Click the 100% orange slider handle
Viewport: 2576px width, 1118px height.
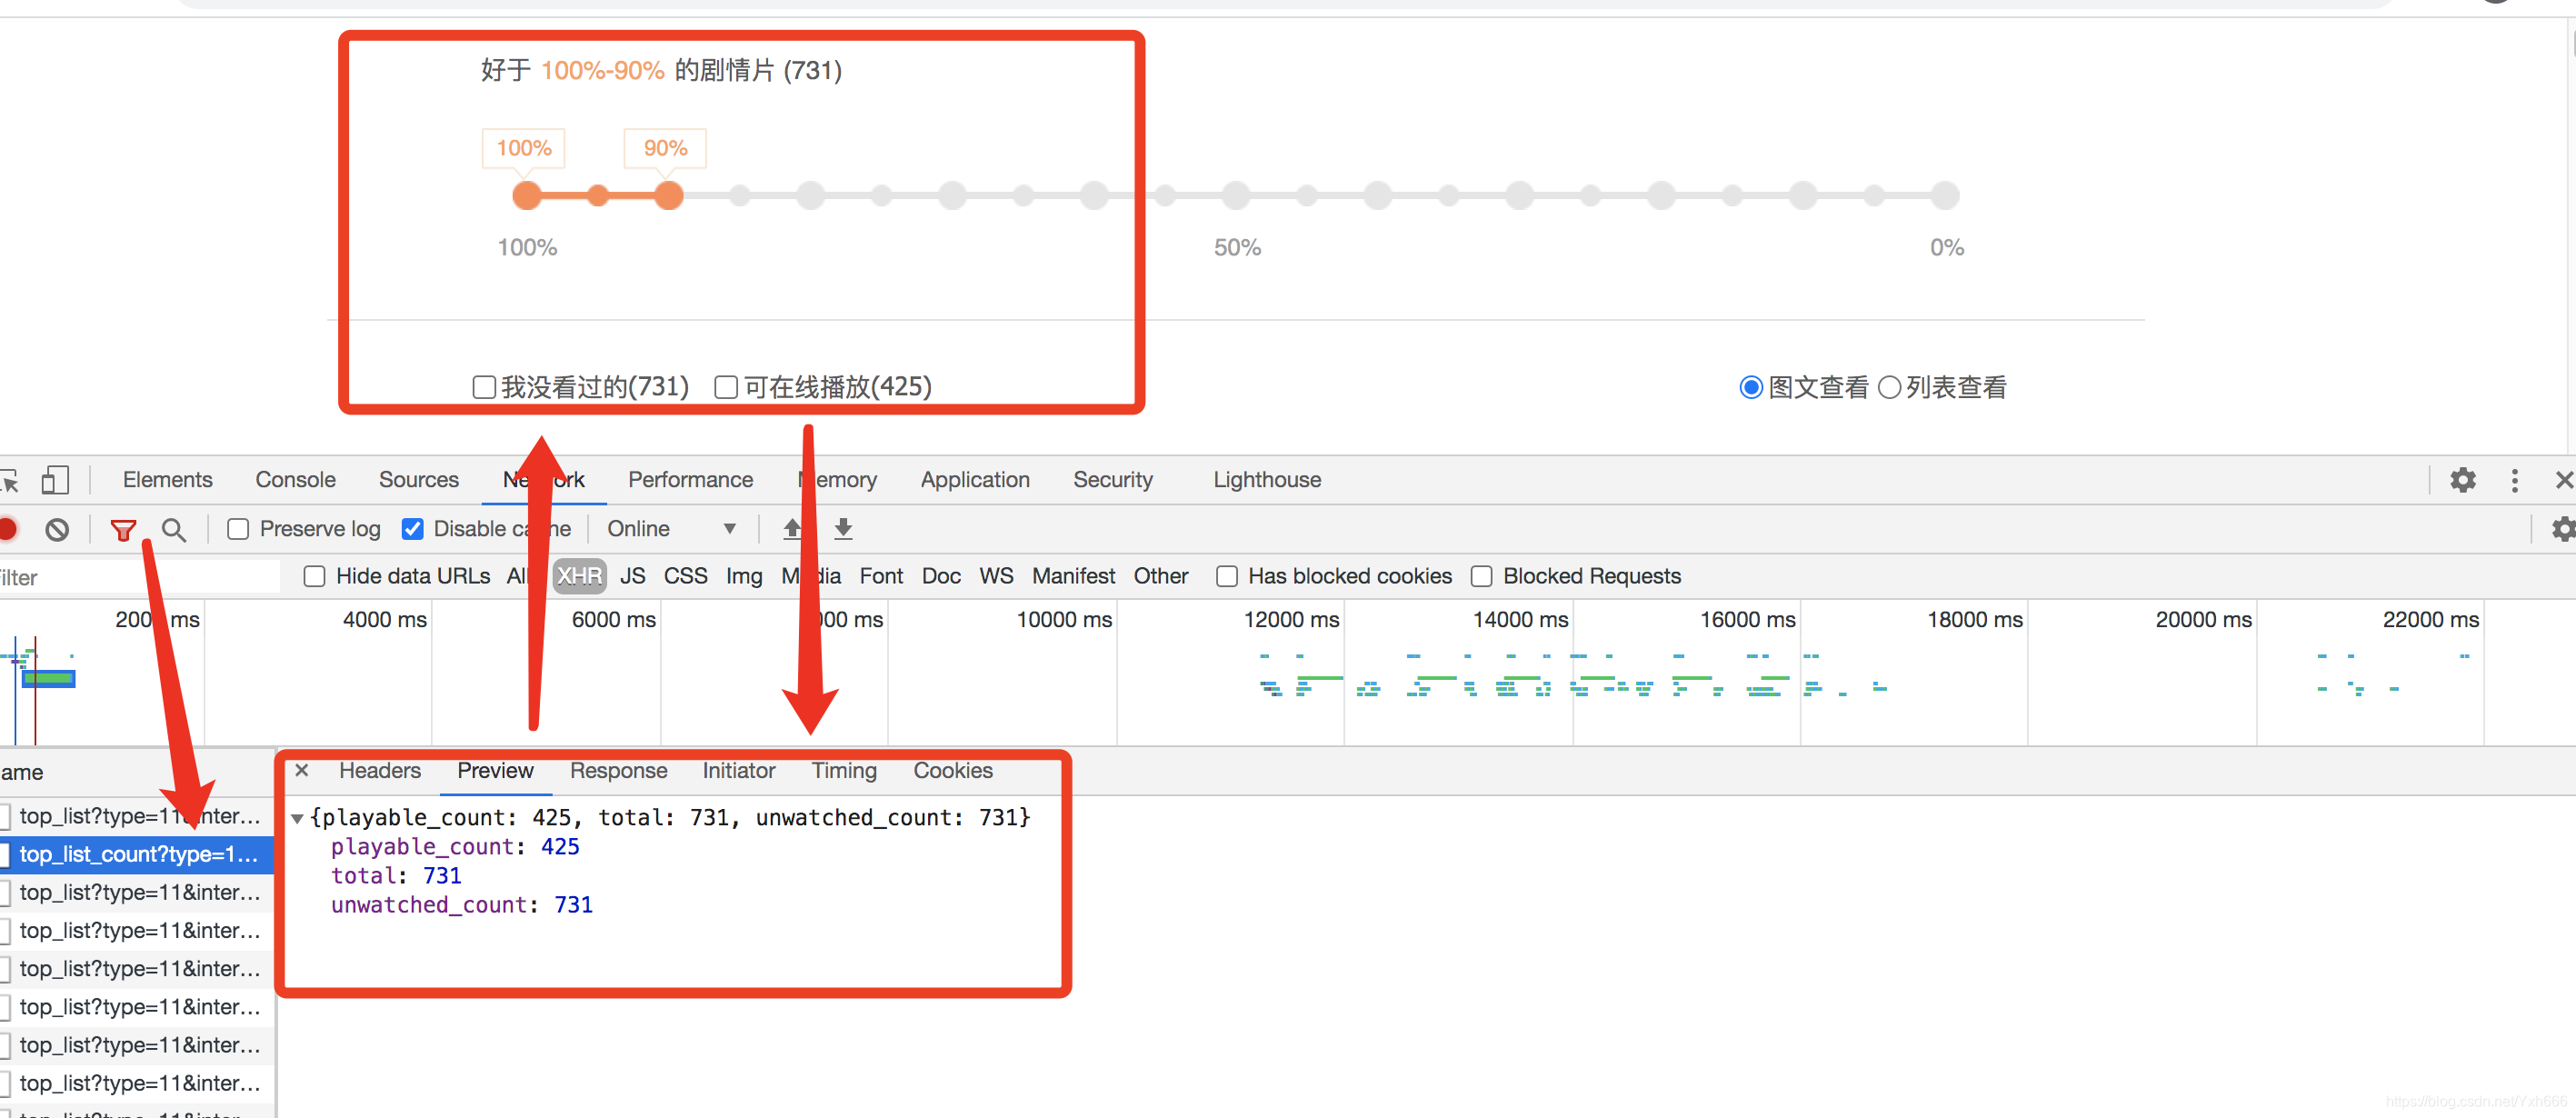[x=526, y=196]
